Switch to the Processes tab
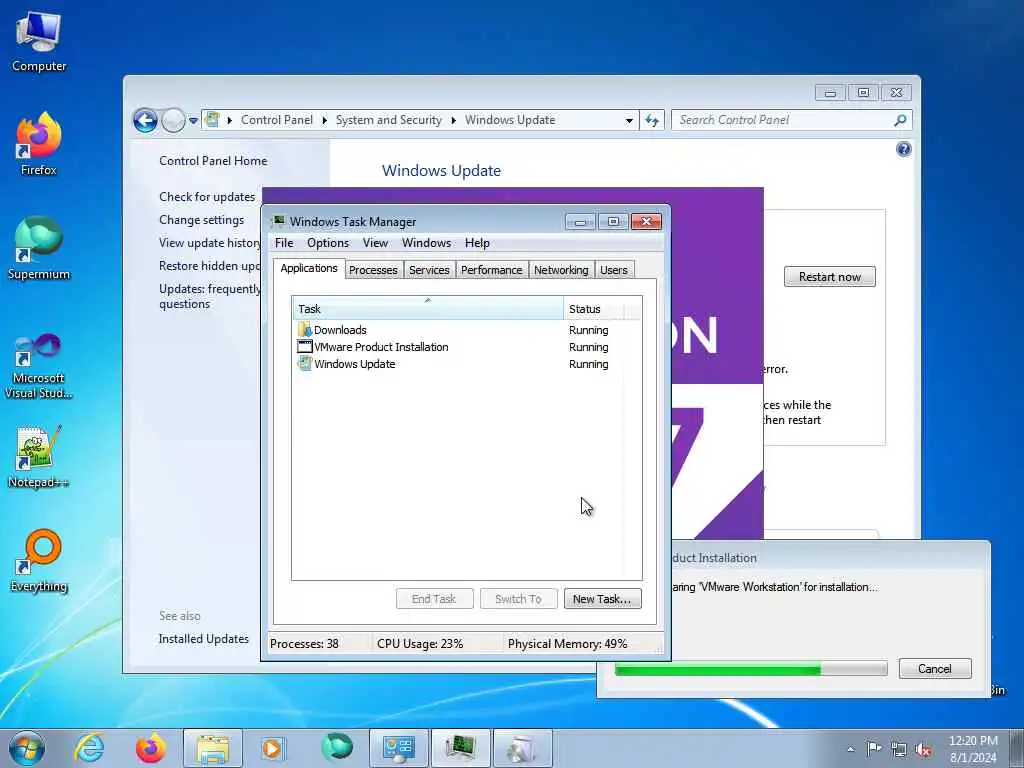 click(373, 270)
